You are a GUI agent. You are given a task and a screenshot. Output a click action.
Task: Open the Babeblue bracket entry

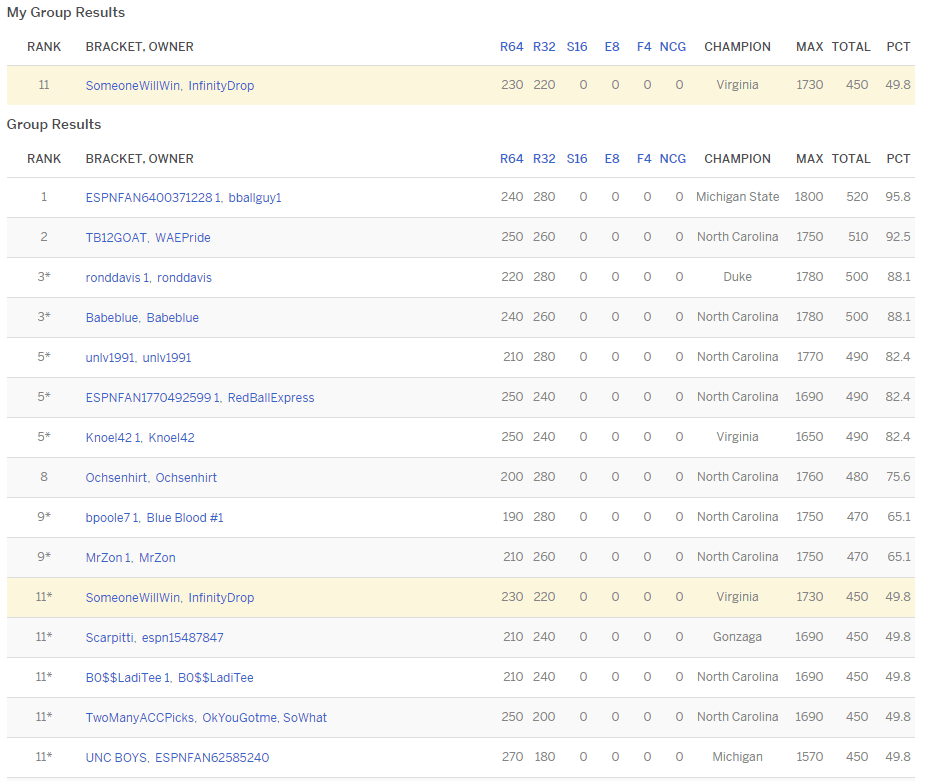112,318
